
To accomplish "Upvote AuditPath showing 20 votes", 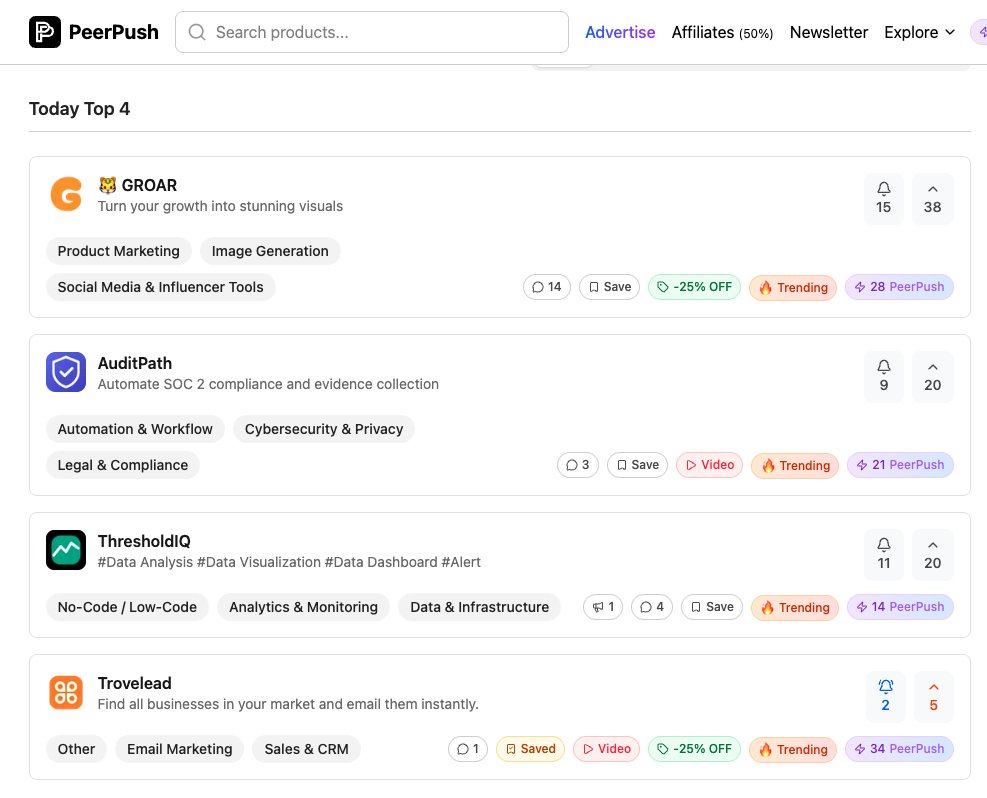I will [932, 376].
